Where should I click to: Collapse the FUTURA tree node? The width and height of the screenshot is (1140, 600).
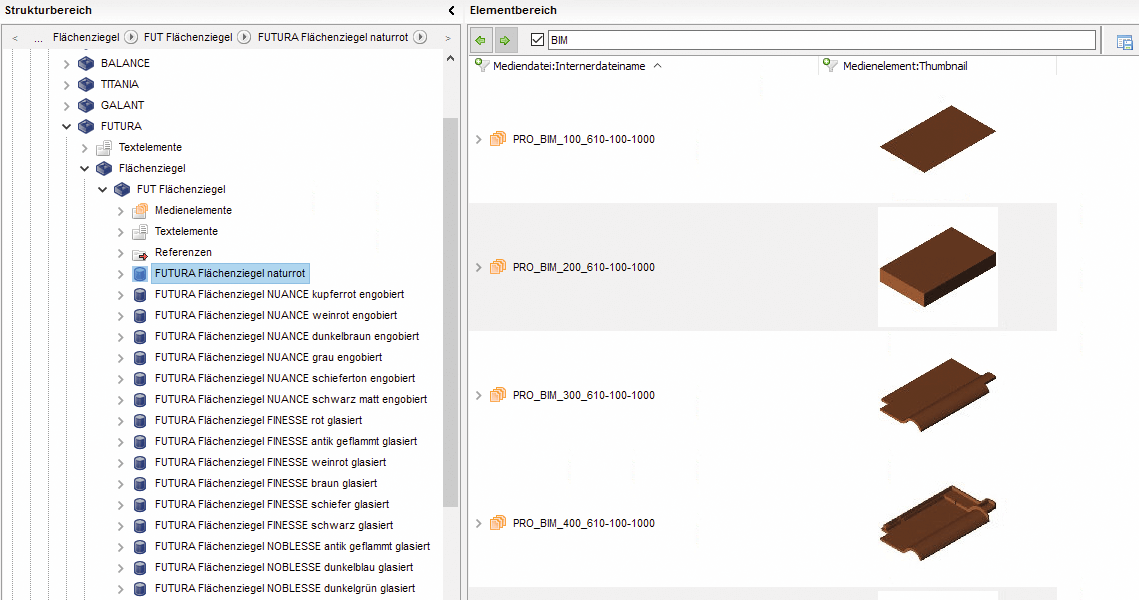[66, 127]
